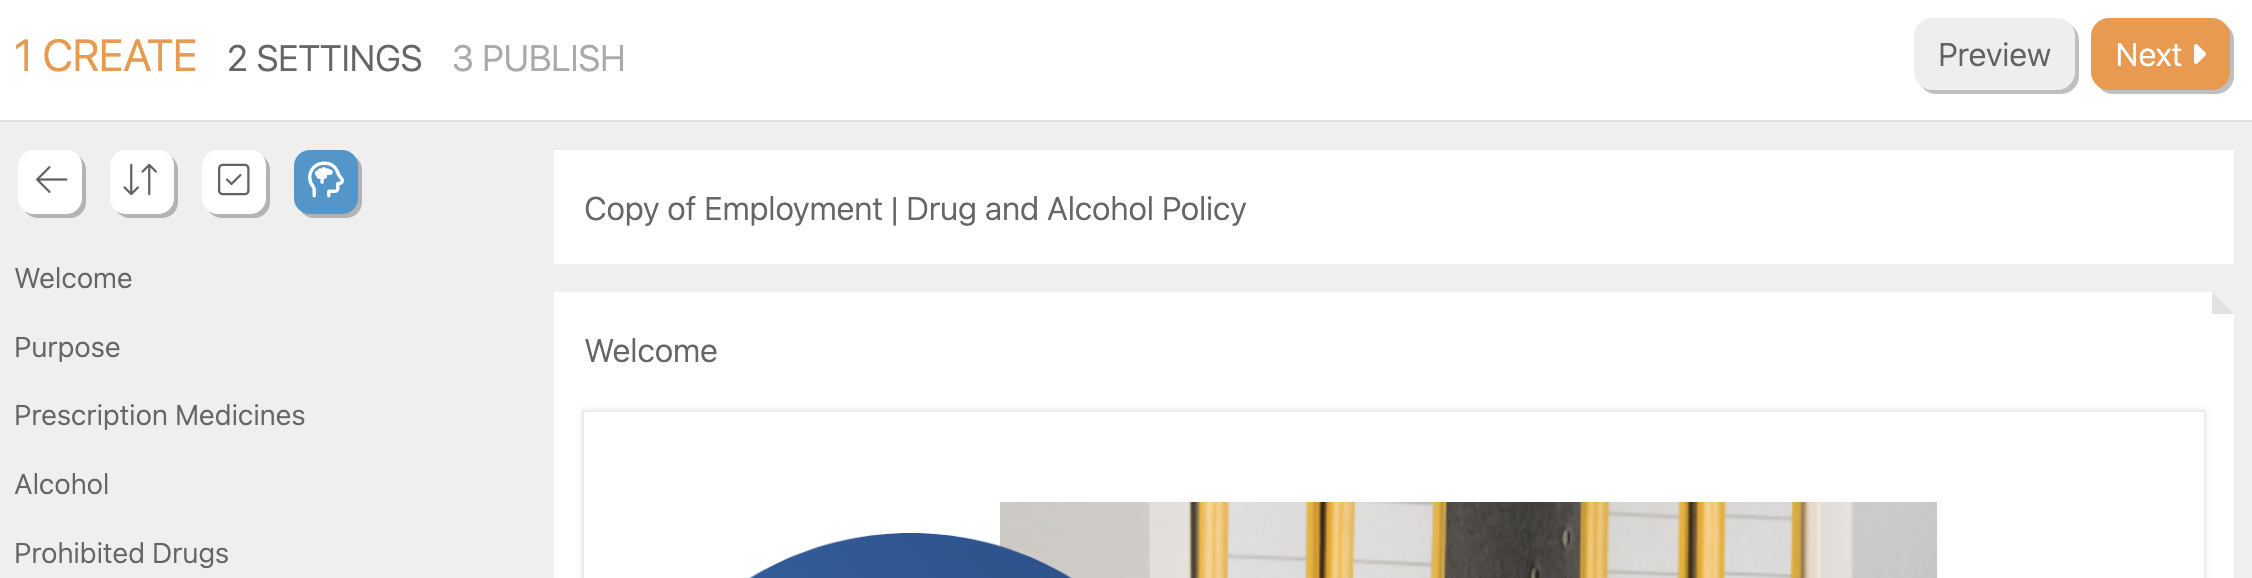Click the blue circle graphic in the slide
2252x578 pixels.
coord(908,558)
